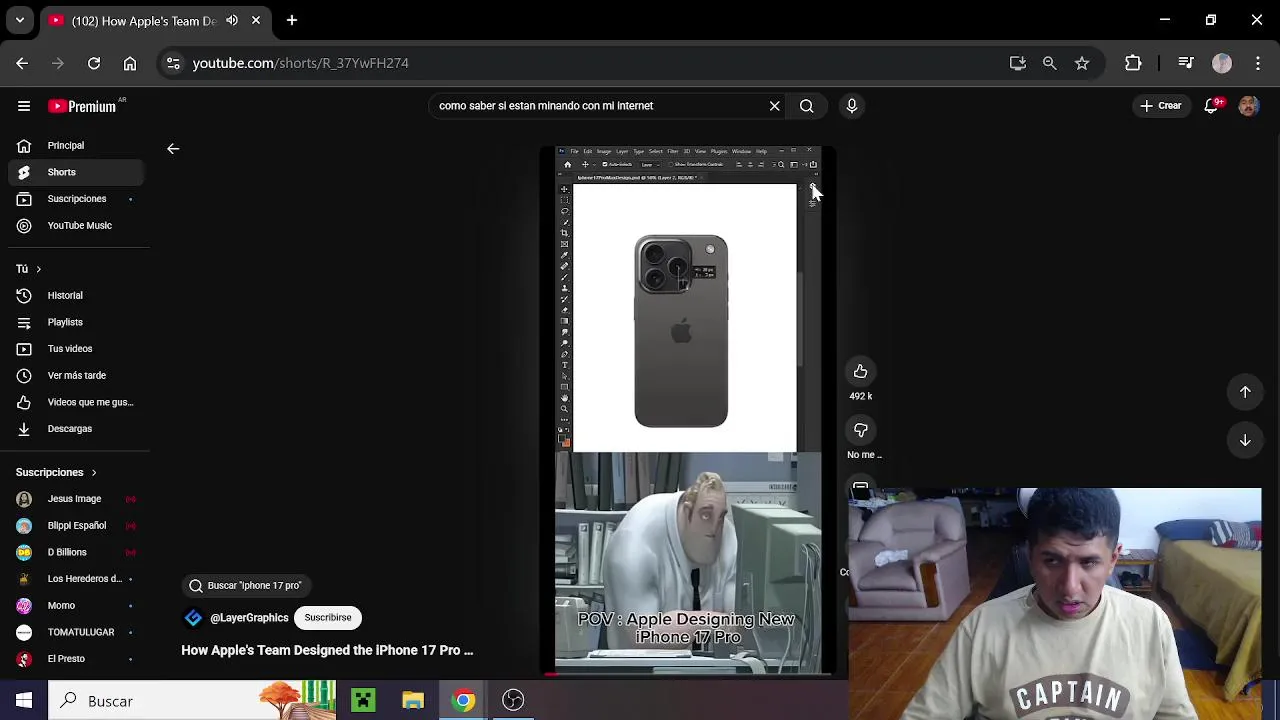
Task: Click Buscar "iphone 17 pro" suggestion
Action: [x=245, y=586]
